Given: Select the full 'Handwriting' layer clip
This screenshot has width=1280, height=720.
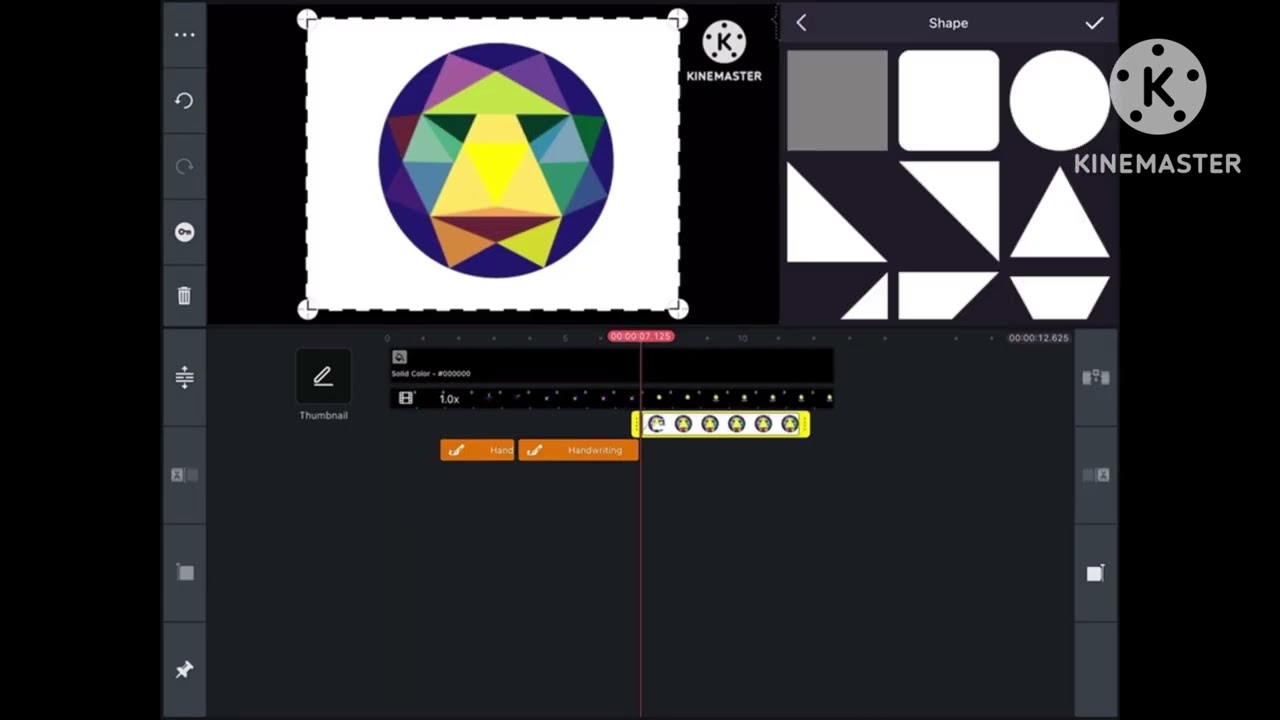Looking at the screenshot, I should 578,450.
